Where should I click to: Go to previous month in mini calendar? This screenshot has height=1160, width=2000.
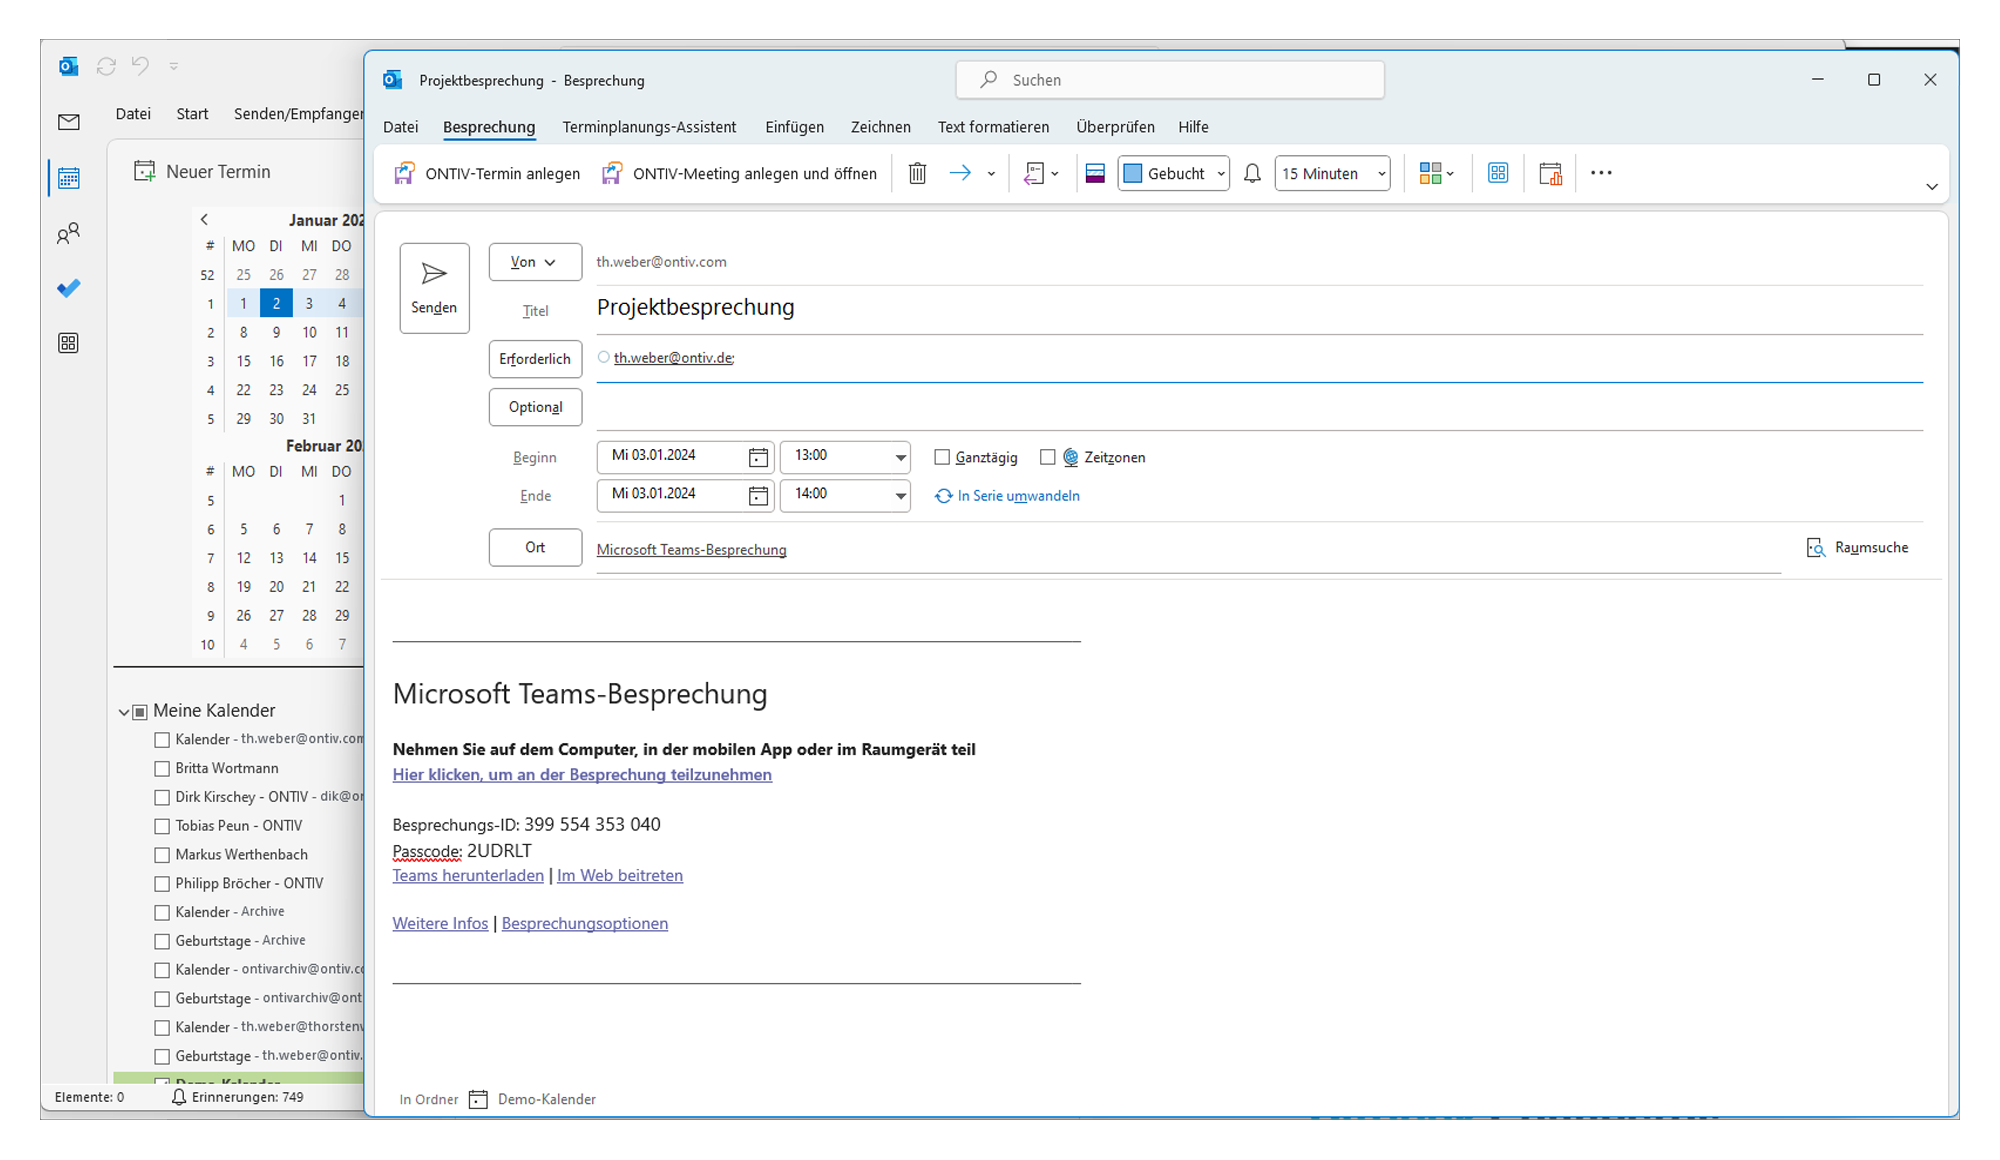(x=204, y=219)
